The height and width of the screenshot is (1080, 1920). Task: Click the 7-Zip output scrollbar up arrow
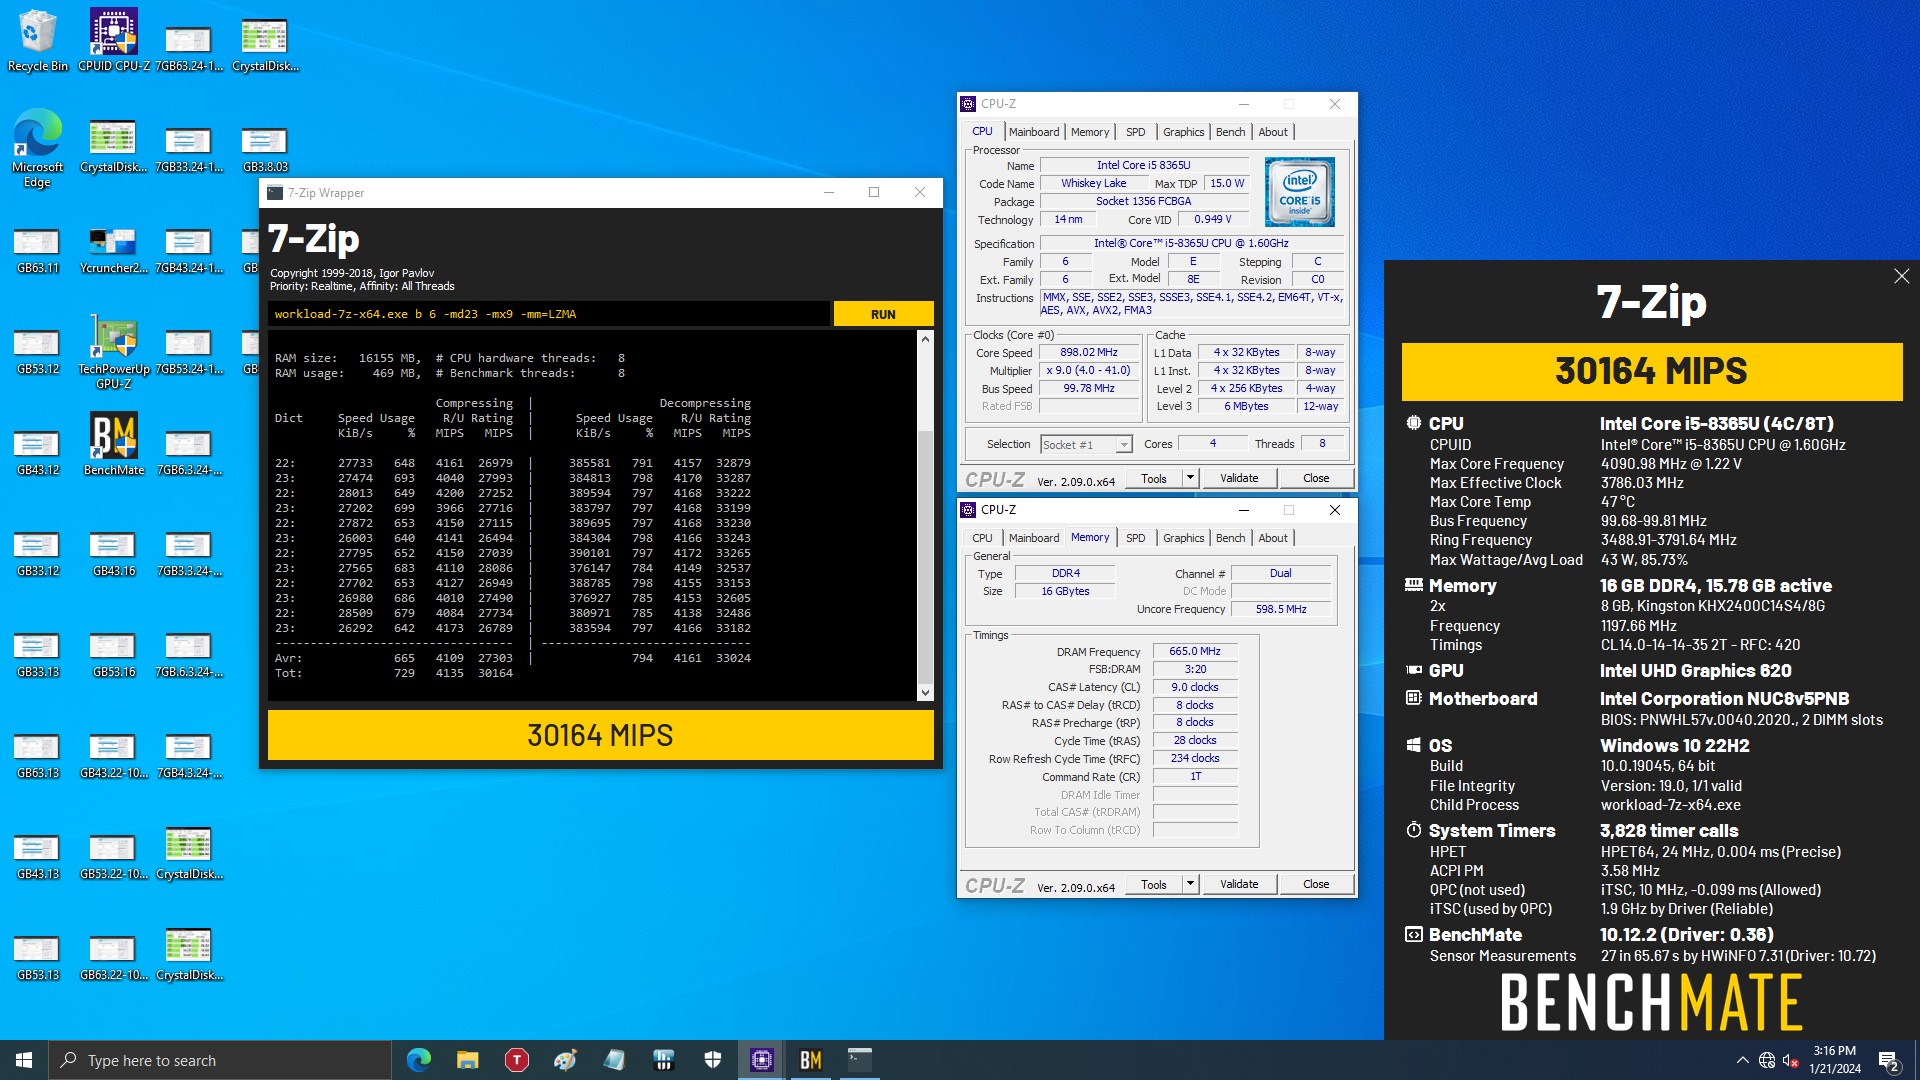tap(925, 339)
